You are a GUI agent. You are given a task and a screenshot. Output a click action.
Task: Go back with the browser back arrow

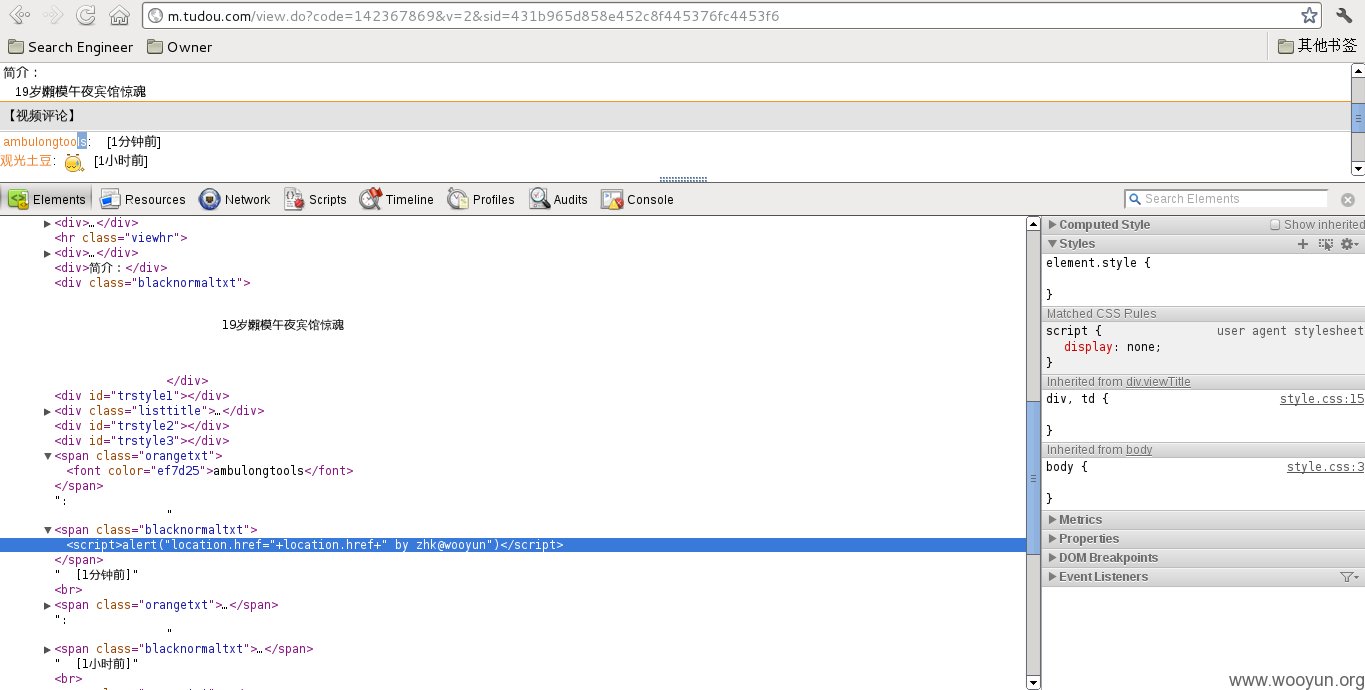19,15
